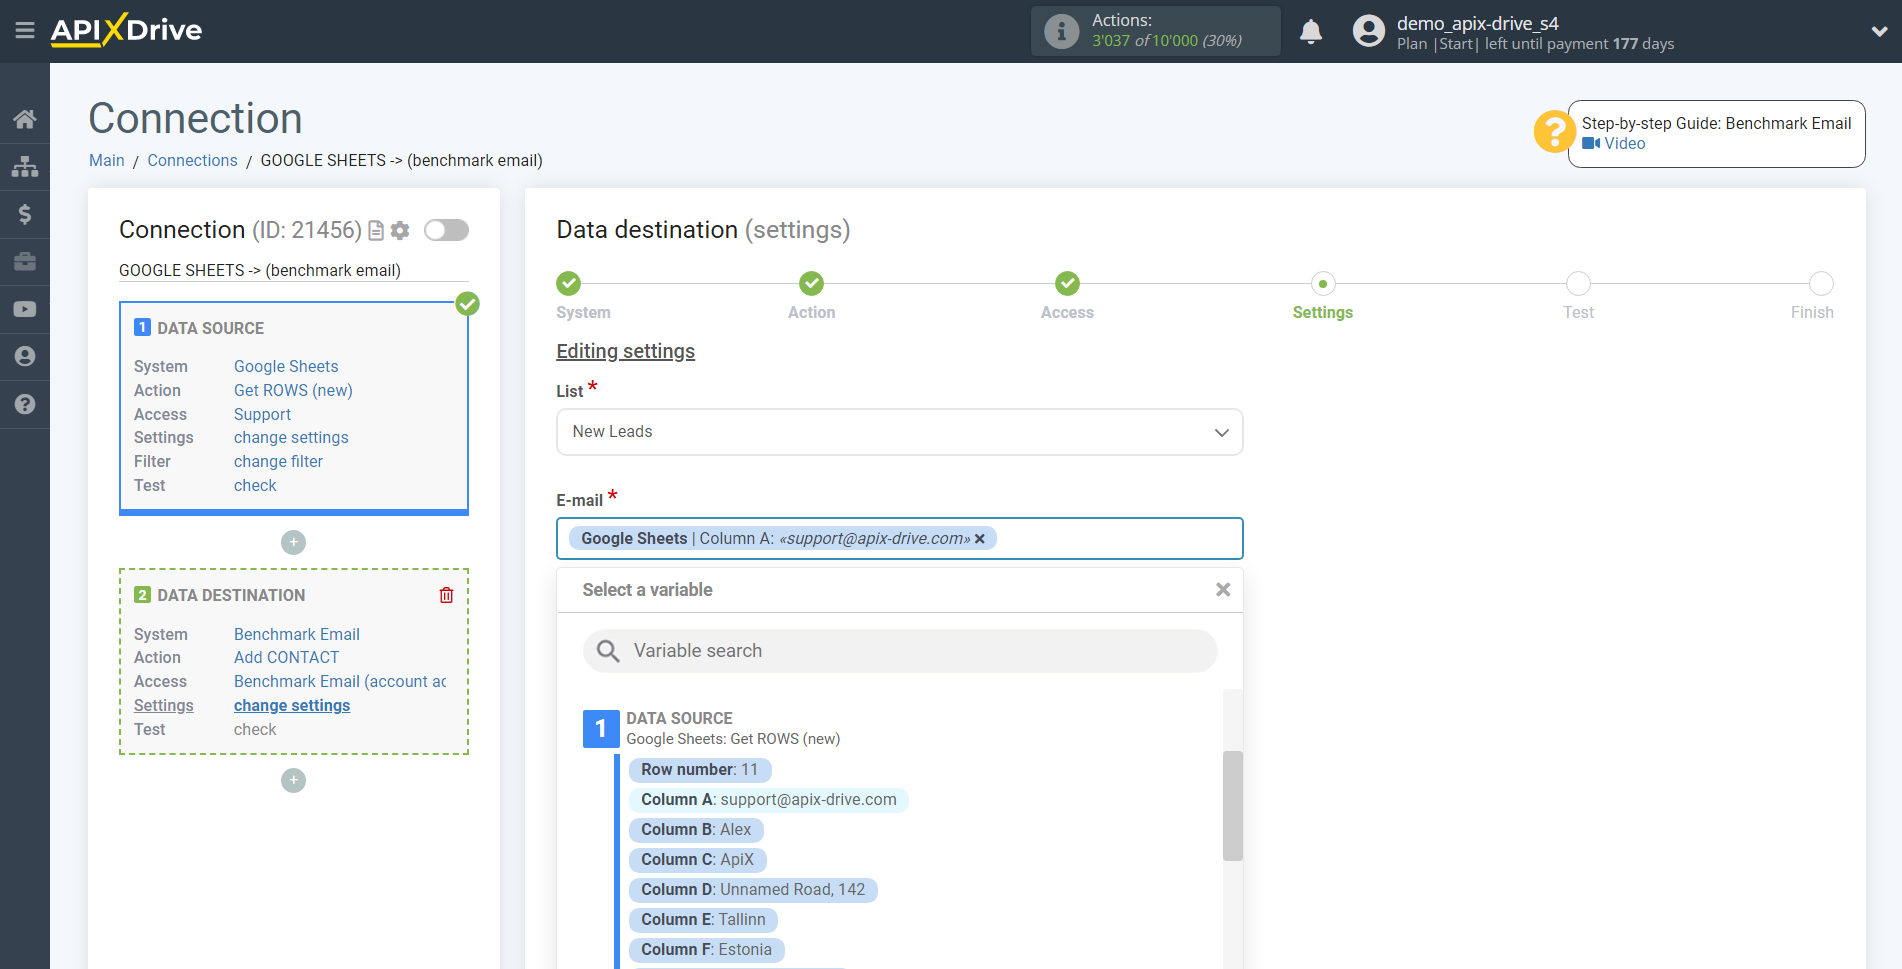The image size is (1902, 969).
Task: Select Column A support@apix-drive.com variable
Action: click(x=768, y=800)
